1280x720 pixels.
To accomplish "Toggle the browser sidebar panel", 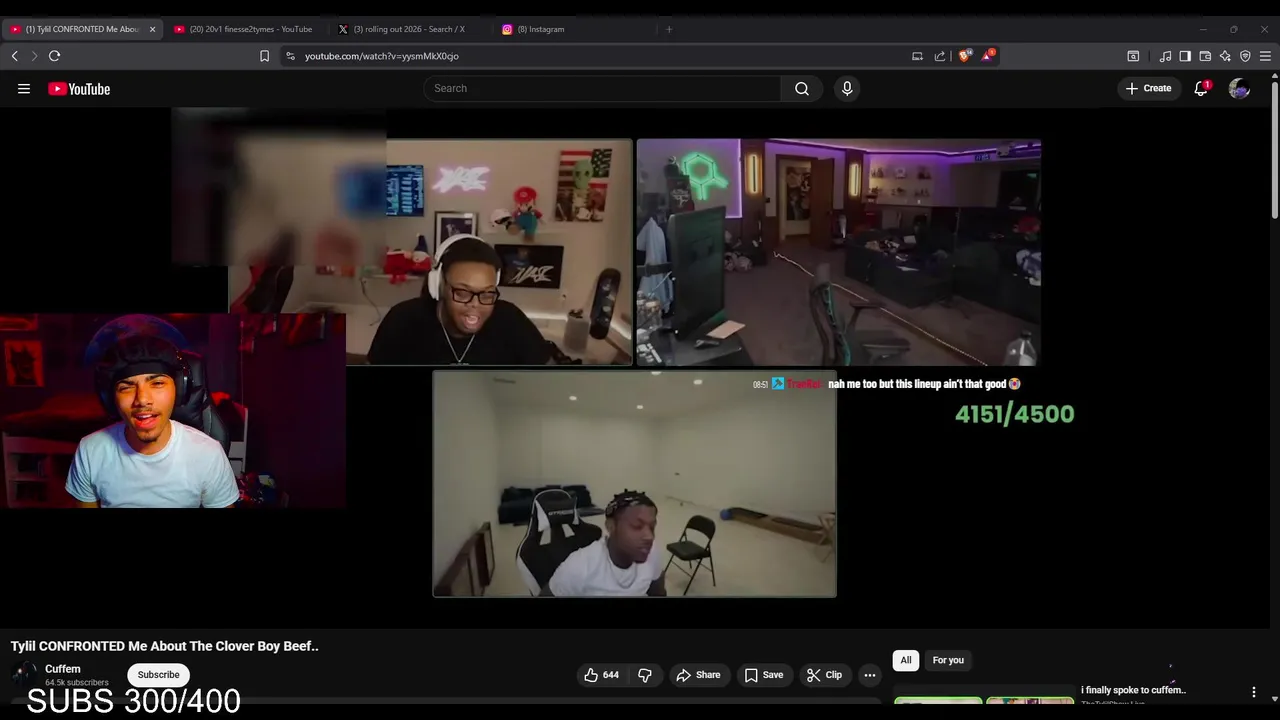I will (x=1185, y=56).
